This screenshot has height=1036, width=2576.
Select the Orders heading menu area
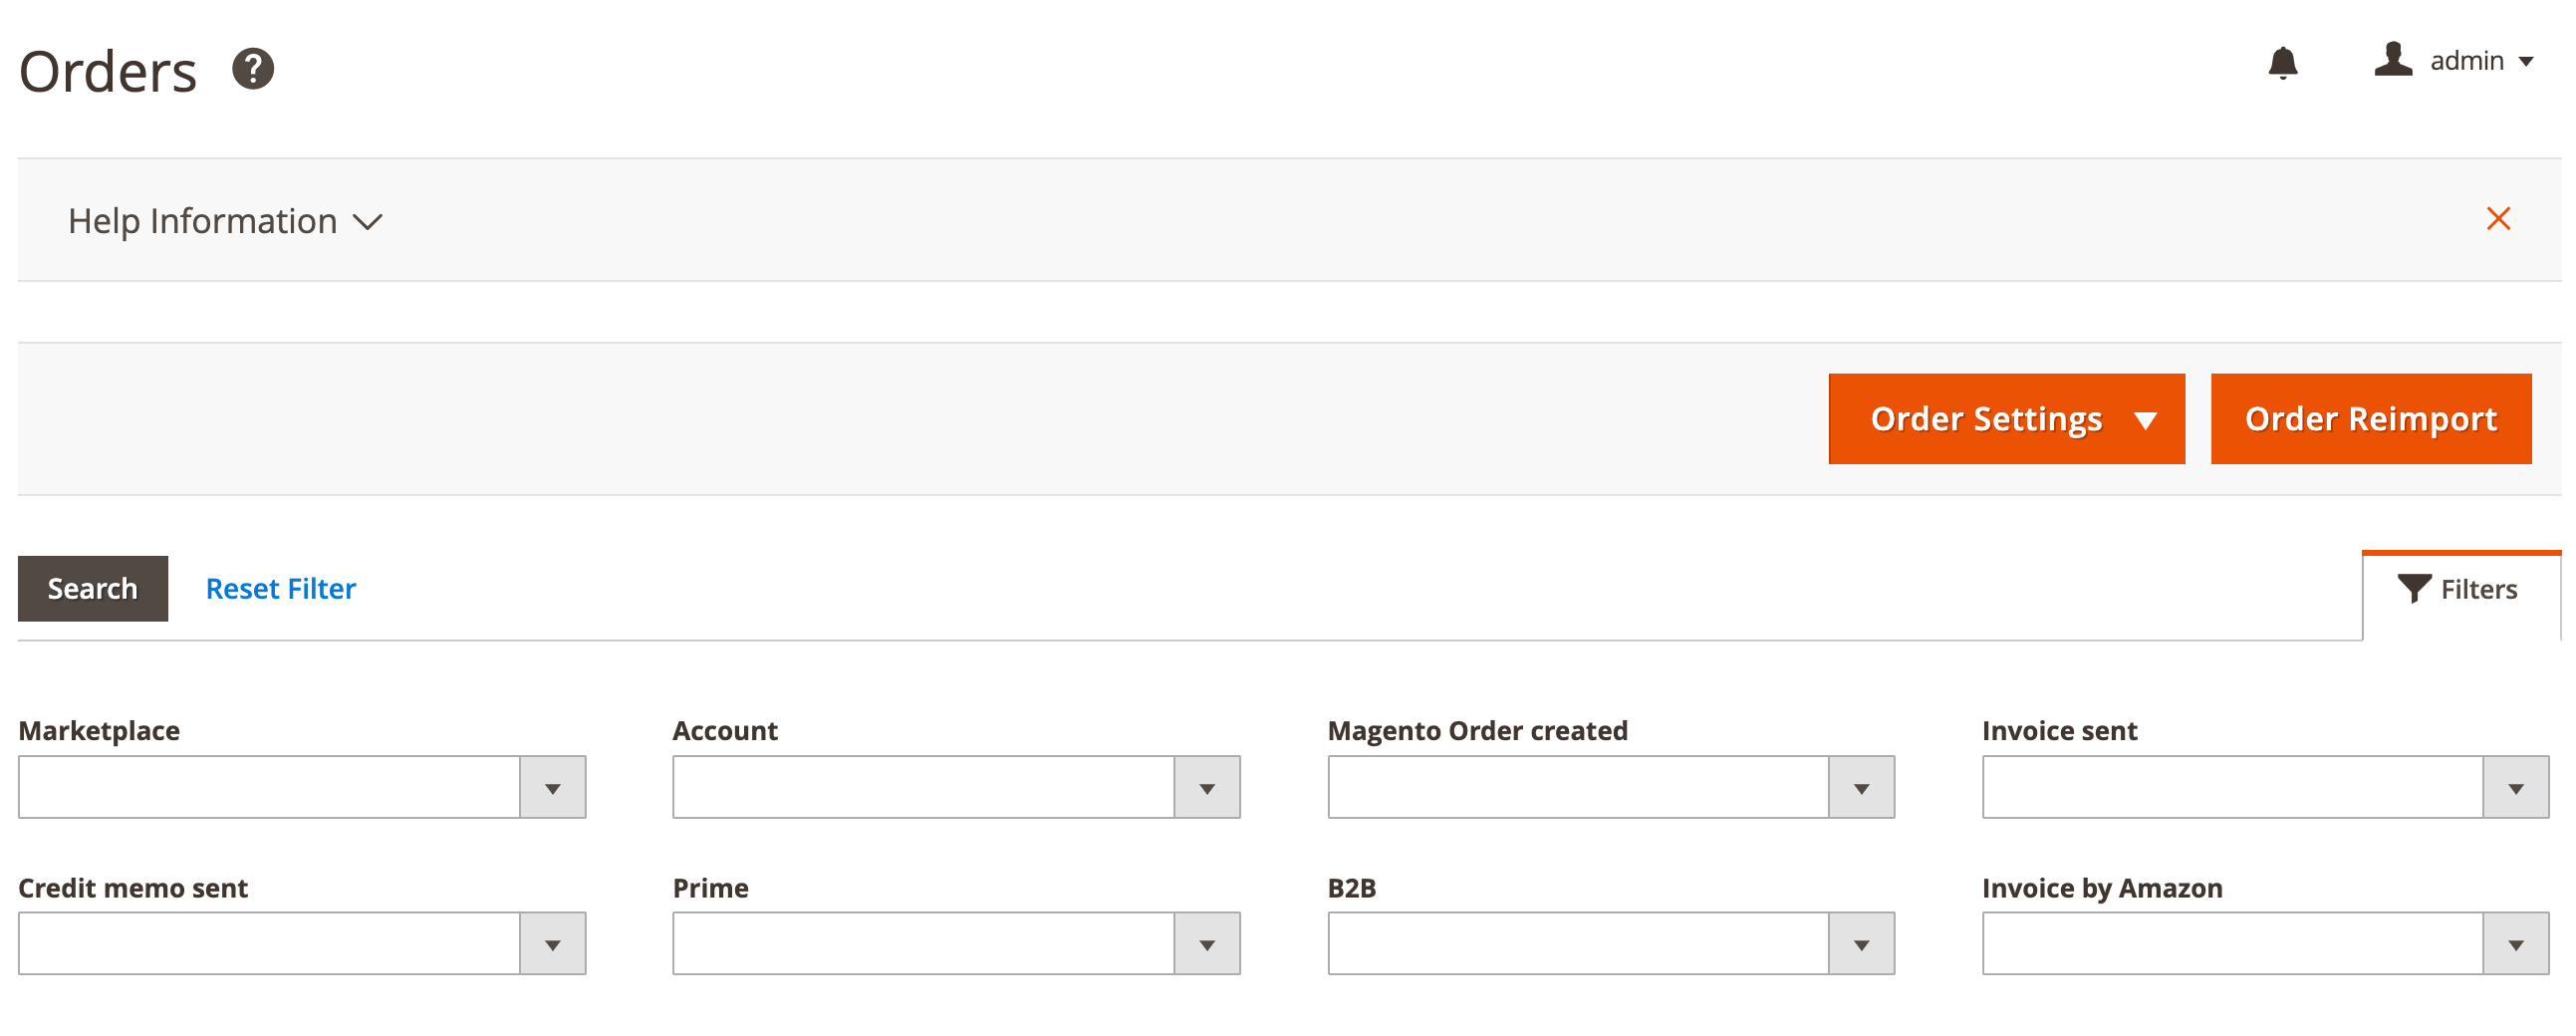pyautogui.click(x=107, y=68)
